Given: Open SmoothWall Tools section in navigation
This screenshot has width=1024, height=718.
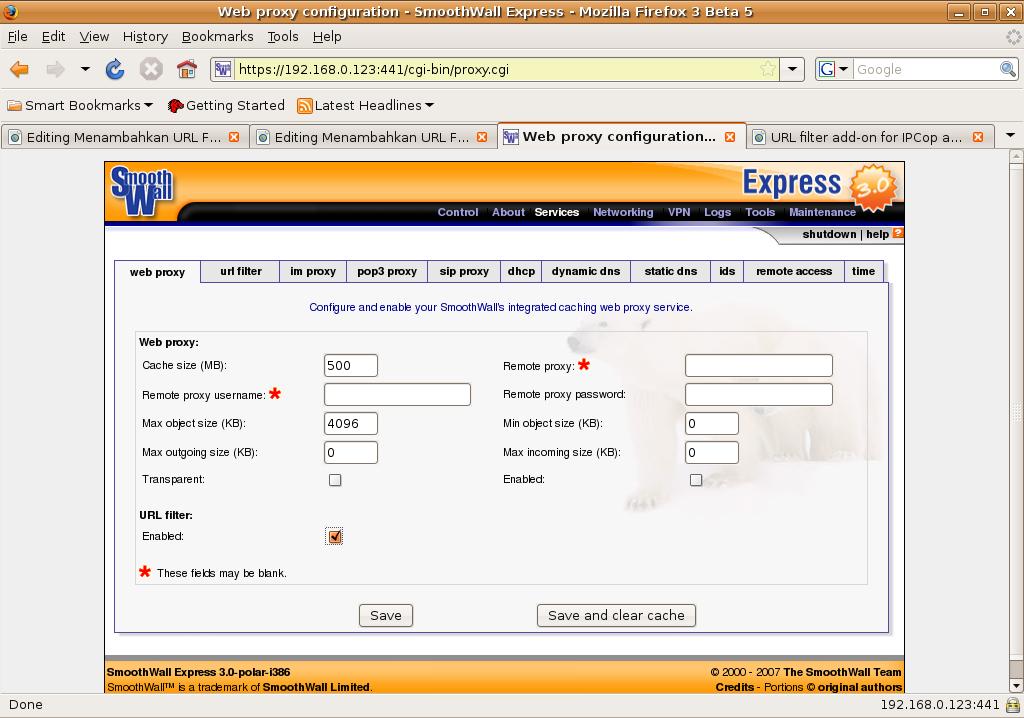Looking at the screenshot, I should coord(760,212).
